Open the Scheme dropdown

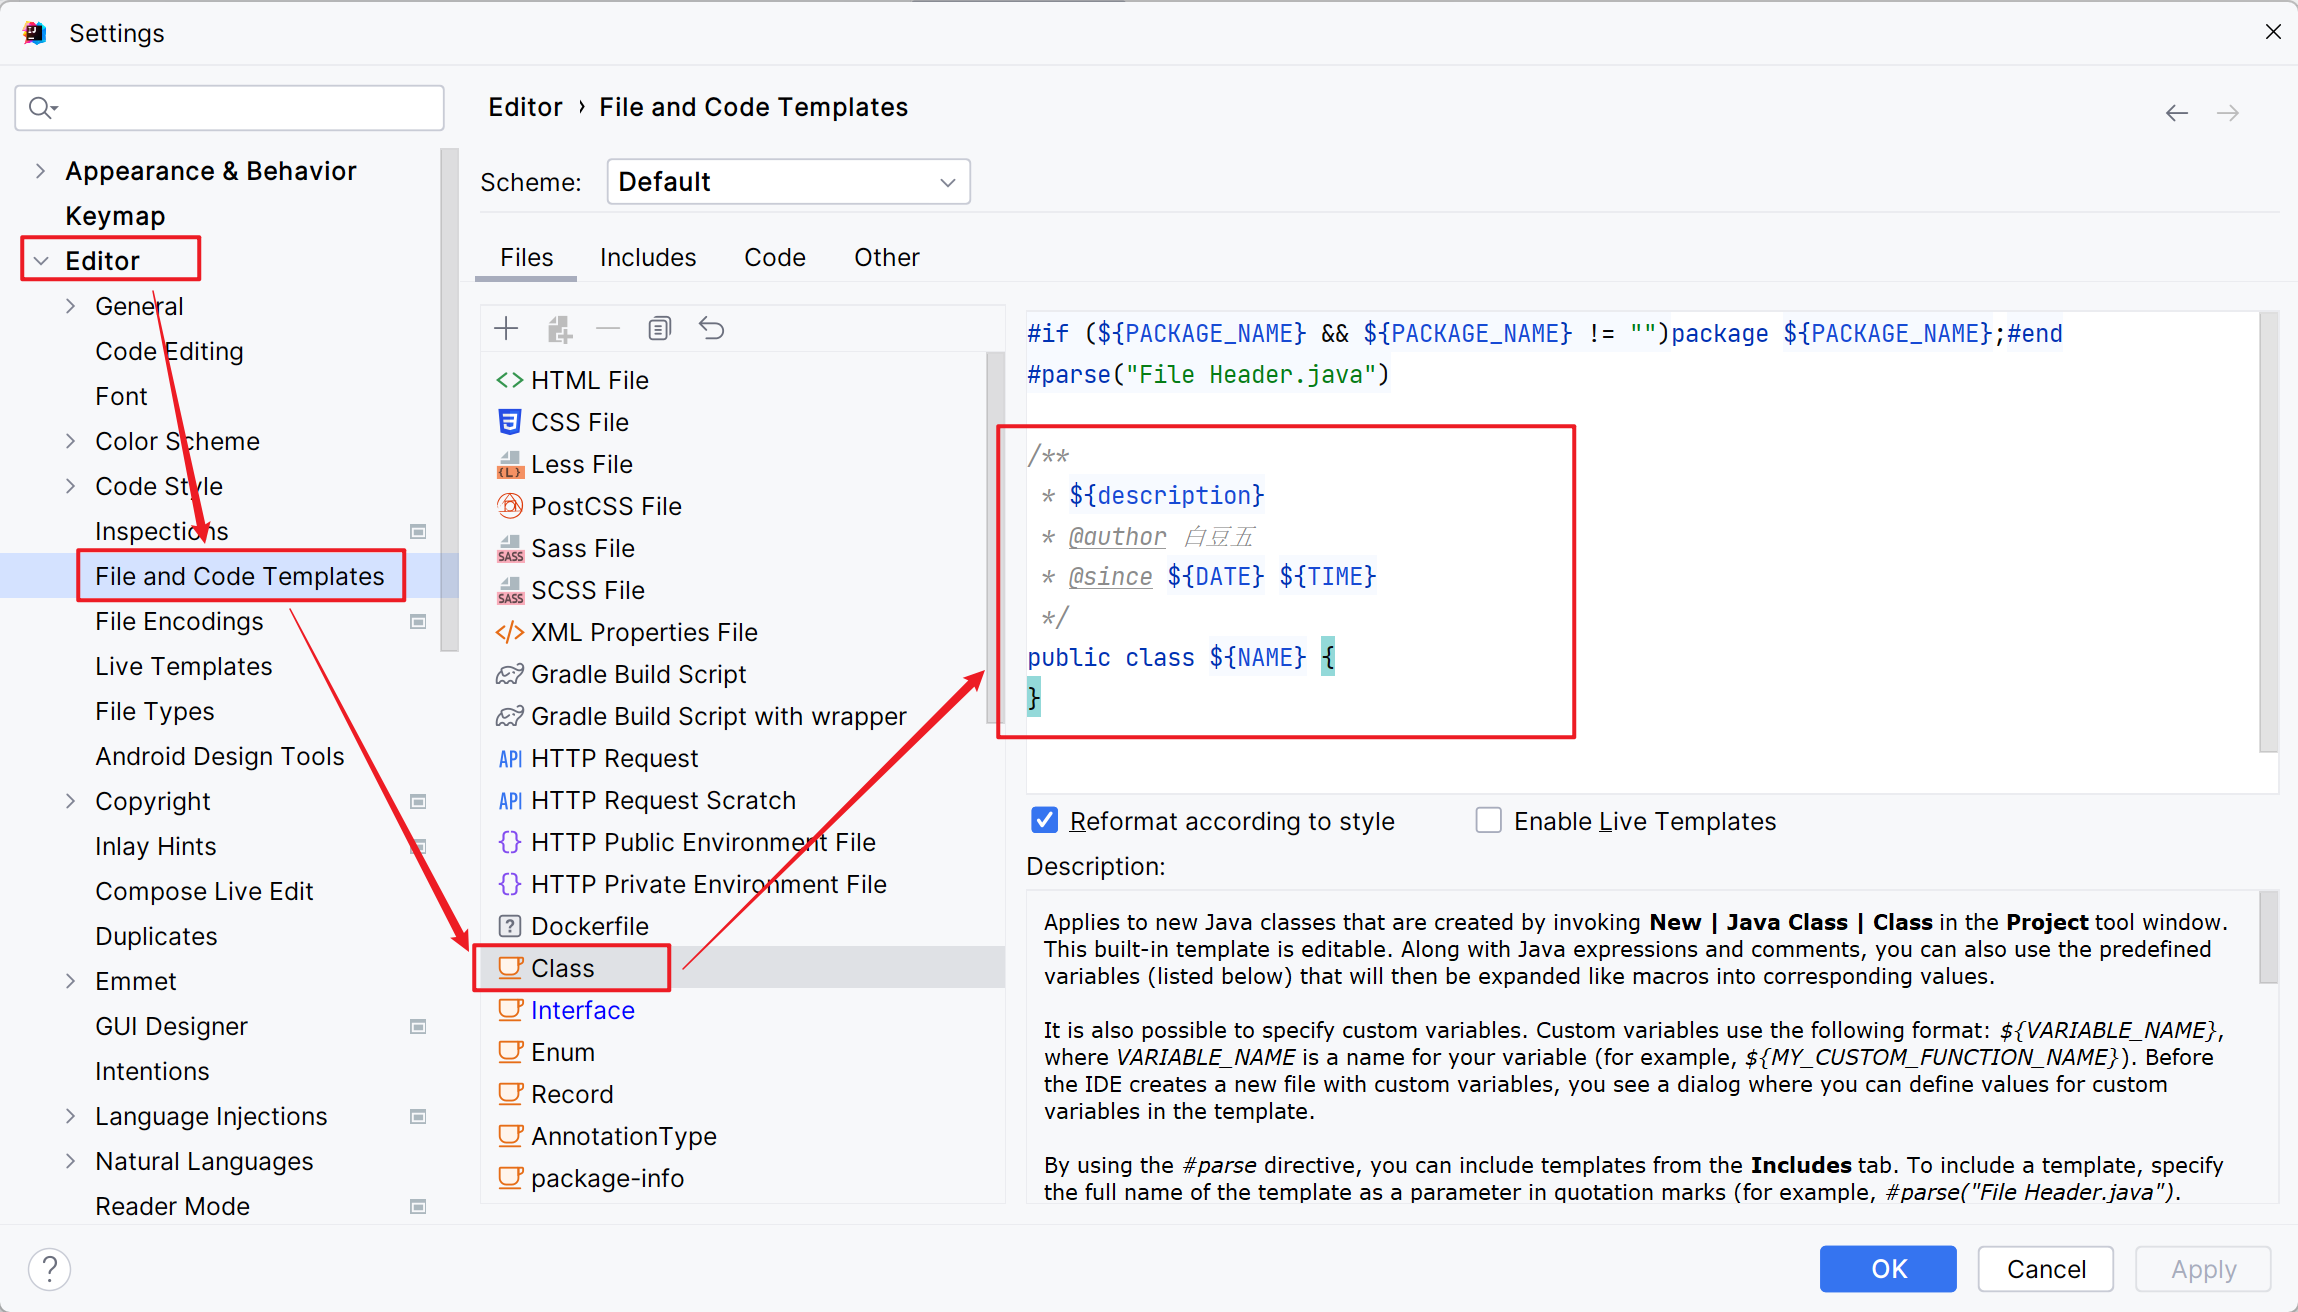tap(788, 182)
